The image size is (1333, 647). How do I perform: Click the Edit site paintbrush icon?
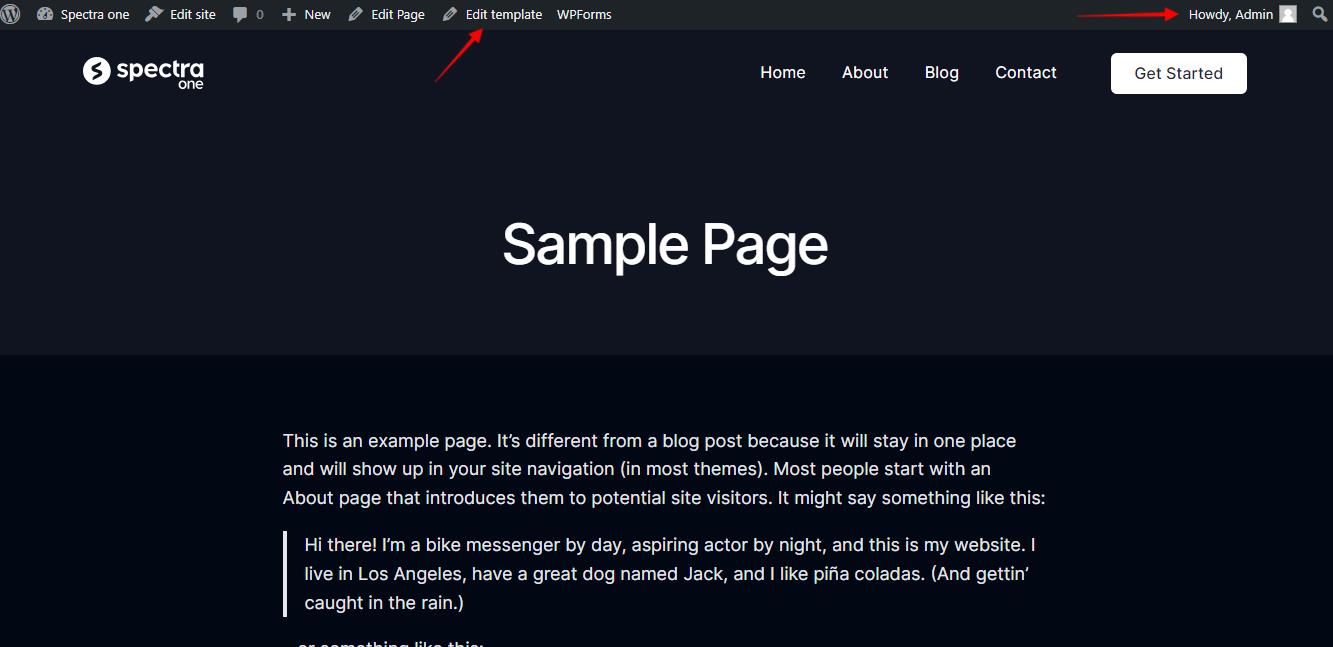point(154,14)
